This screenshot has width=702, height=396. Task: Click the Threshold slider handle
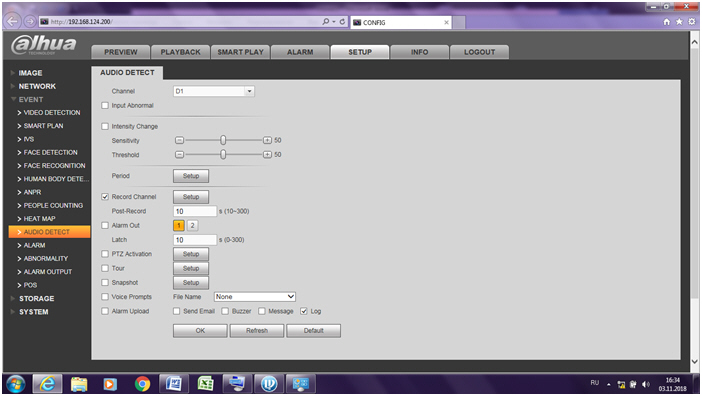[223, 154]
